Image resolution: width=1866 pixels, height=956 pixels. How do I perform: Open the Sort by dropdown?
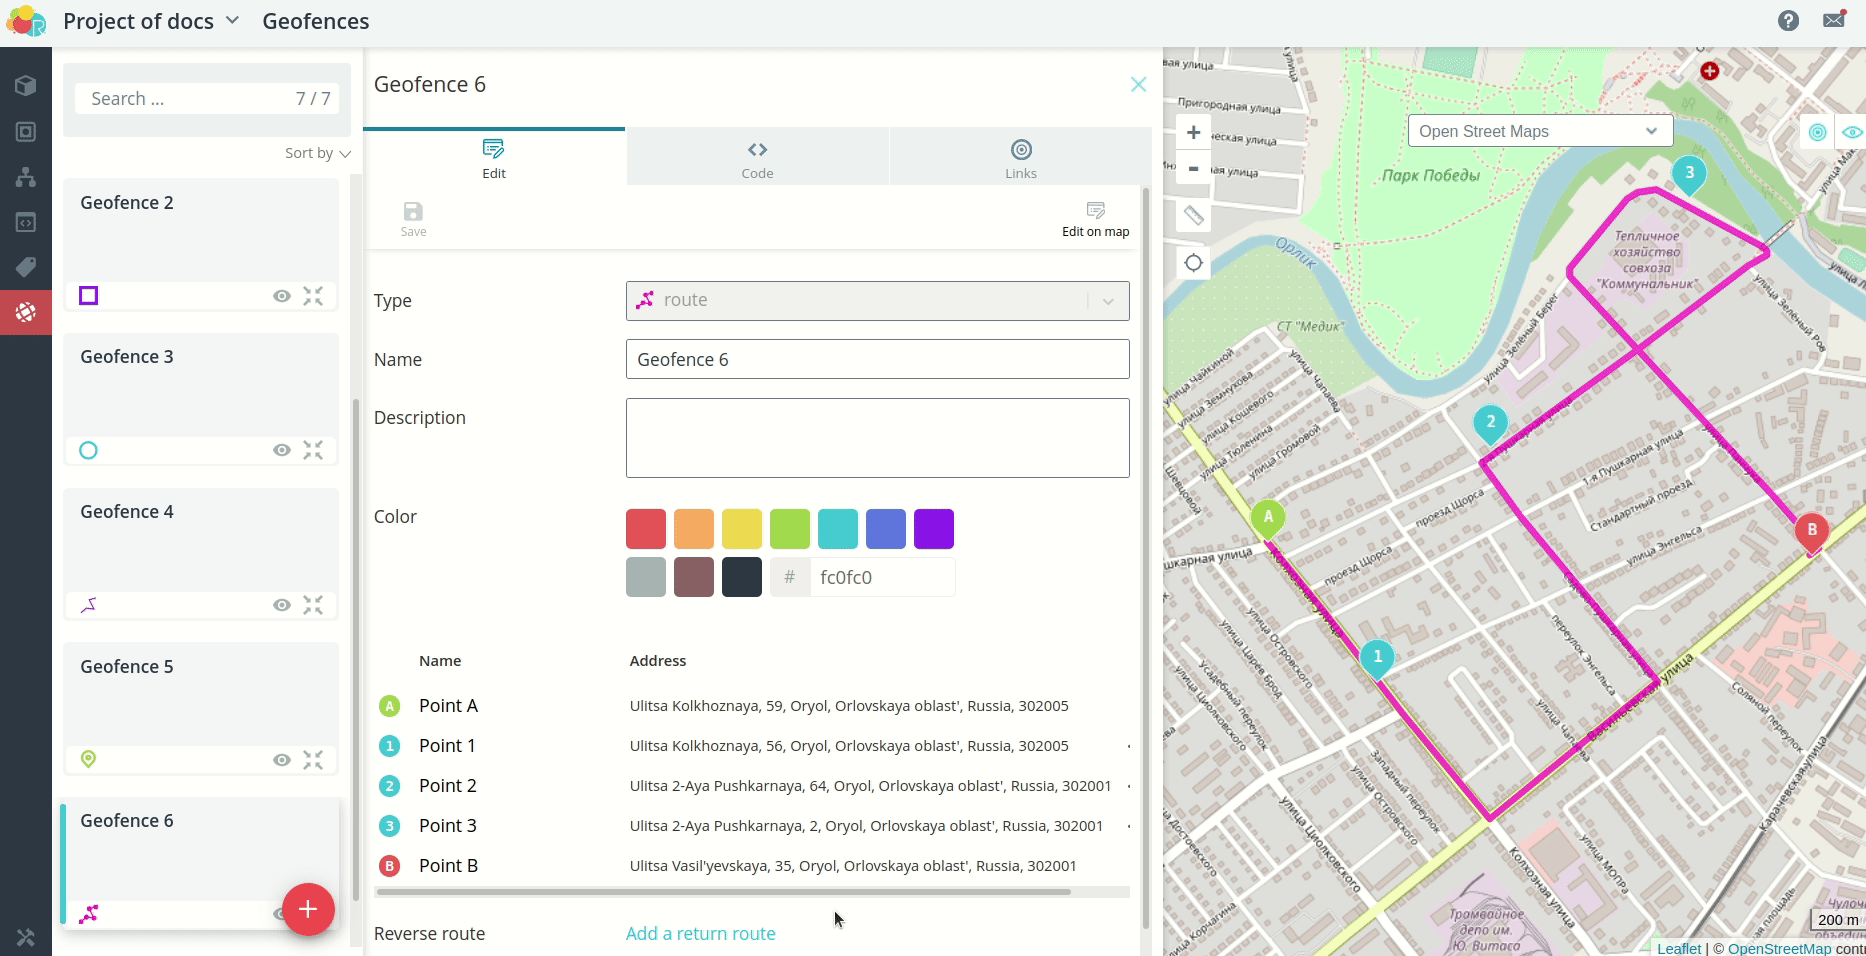pyautogui.click(x=317, y=153)
